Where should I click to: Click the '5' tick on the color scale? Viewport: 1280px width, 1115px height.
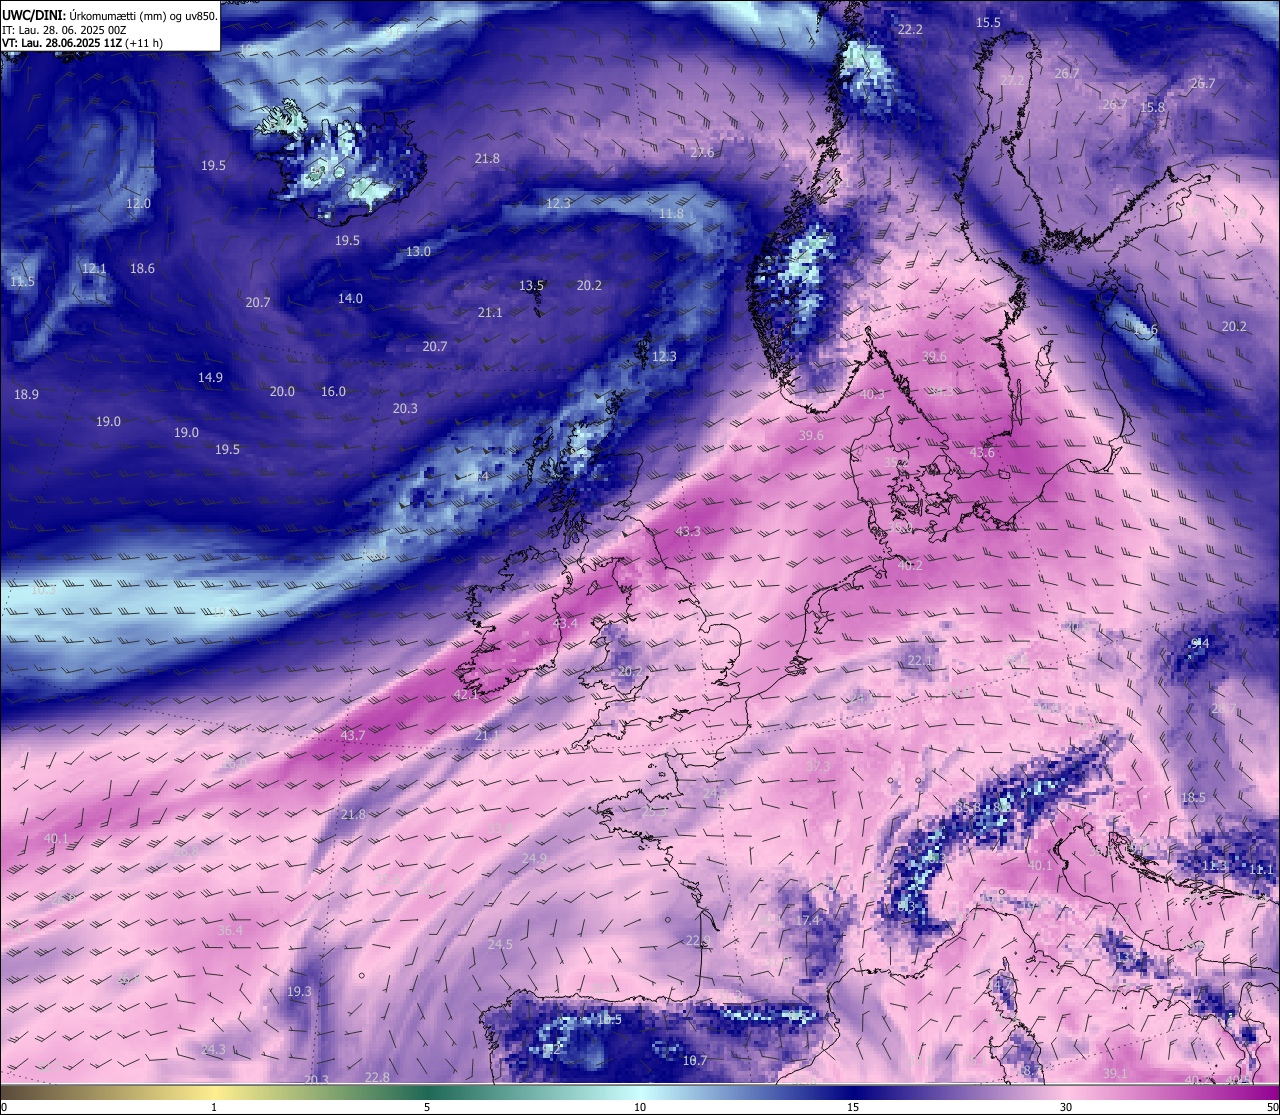pos(427,1107)
